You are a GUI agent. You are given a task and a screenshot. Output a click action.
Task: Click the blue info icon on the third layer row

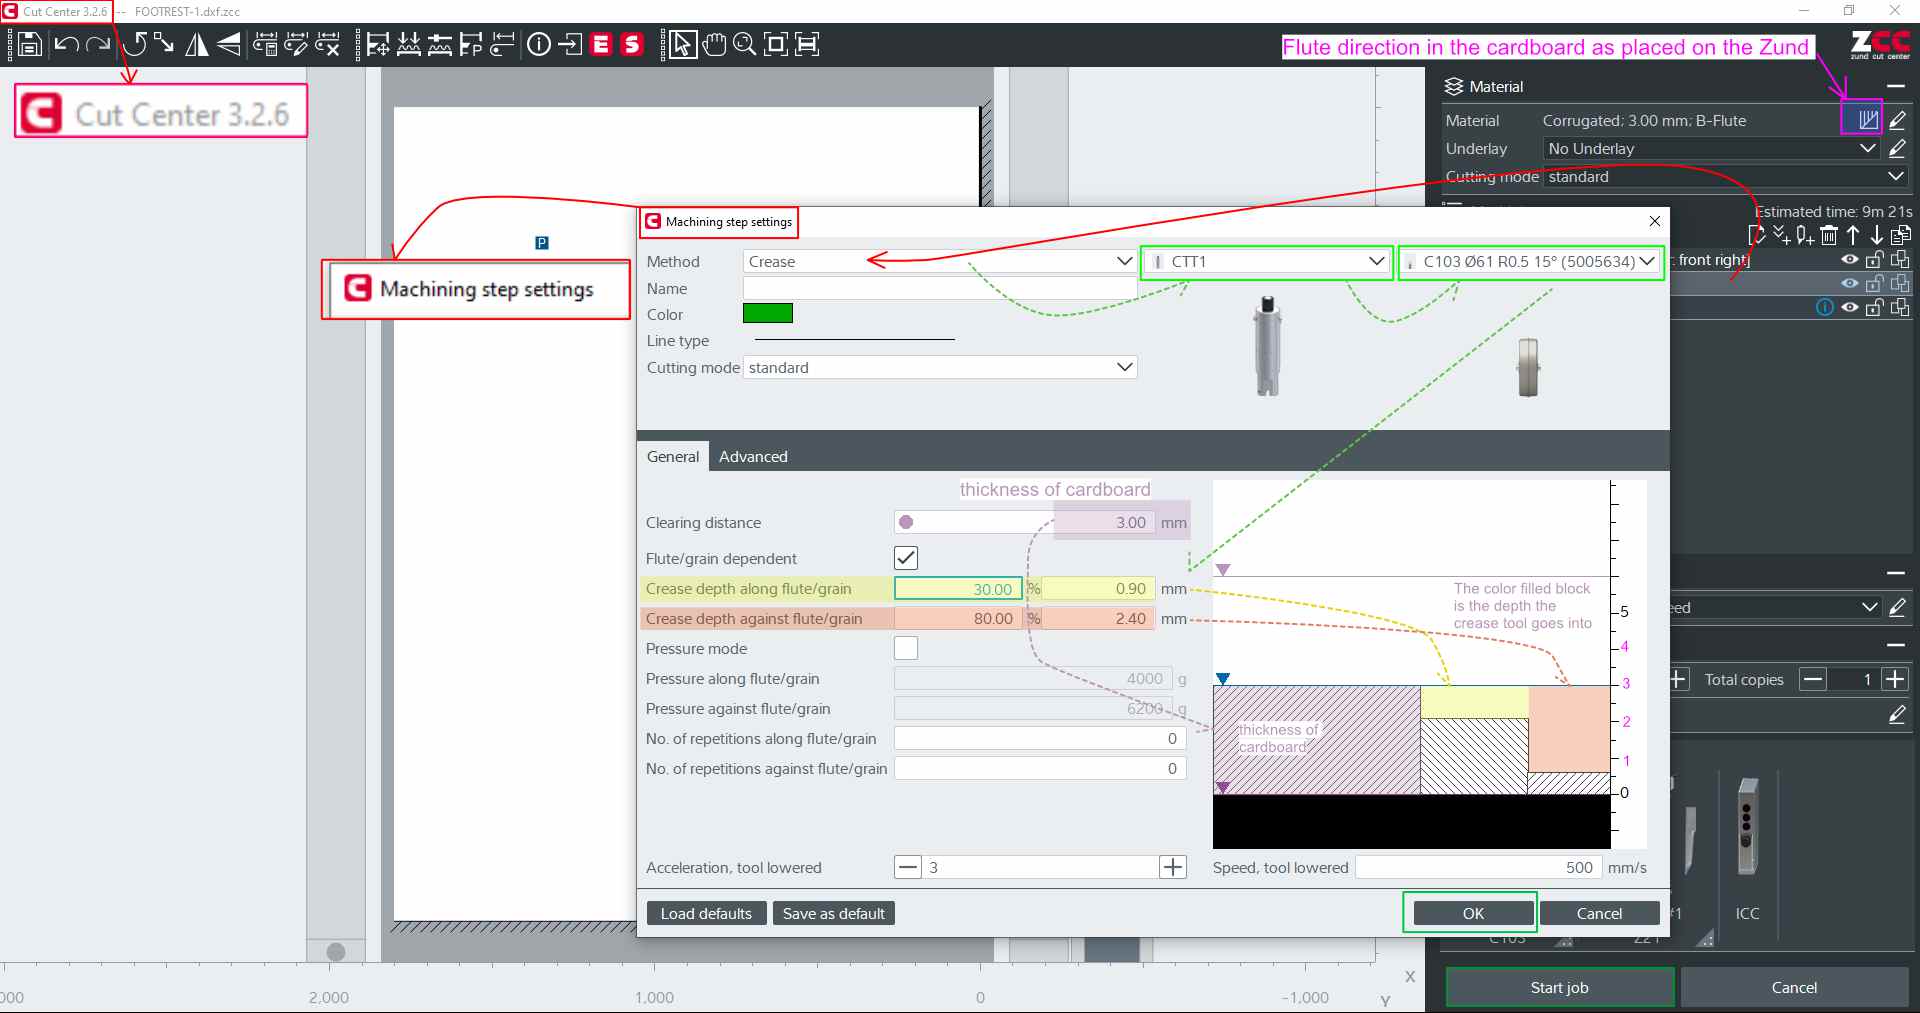1825,307
